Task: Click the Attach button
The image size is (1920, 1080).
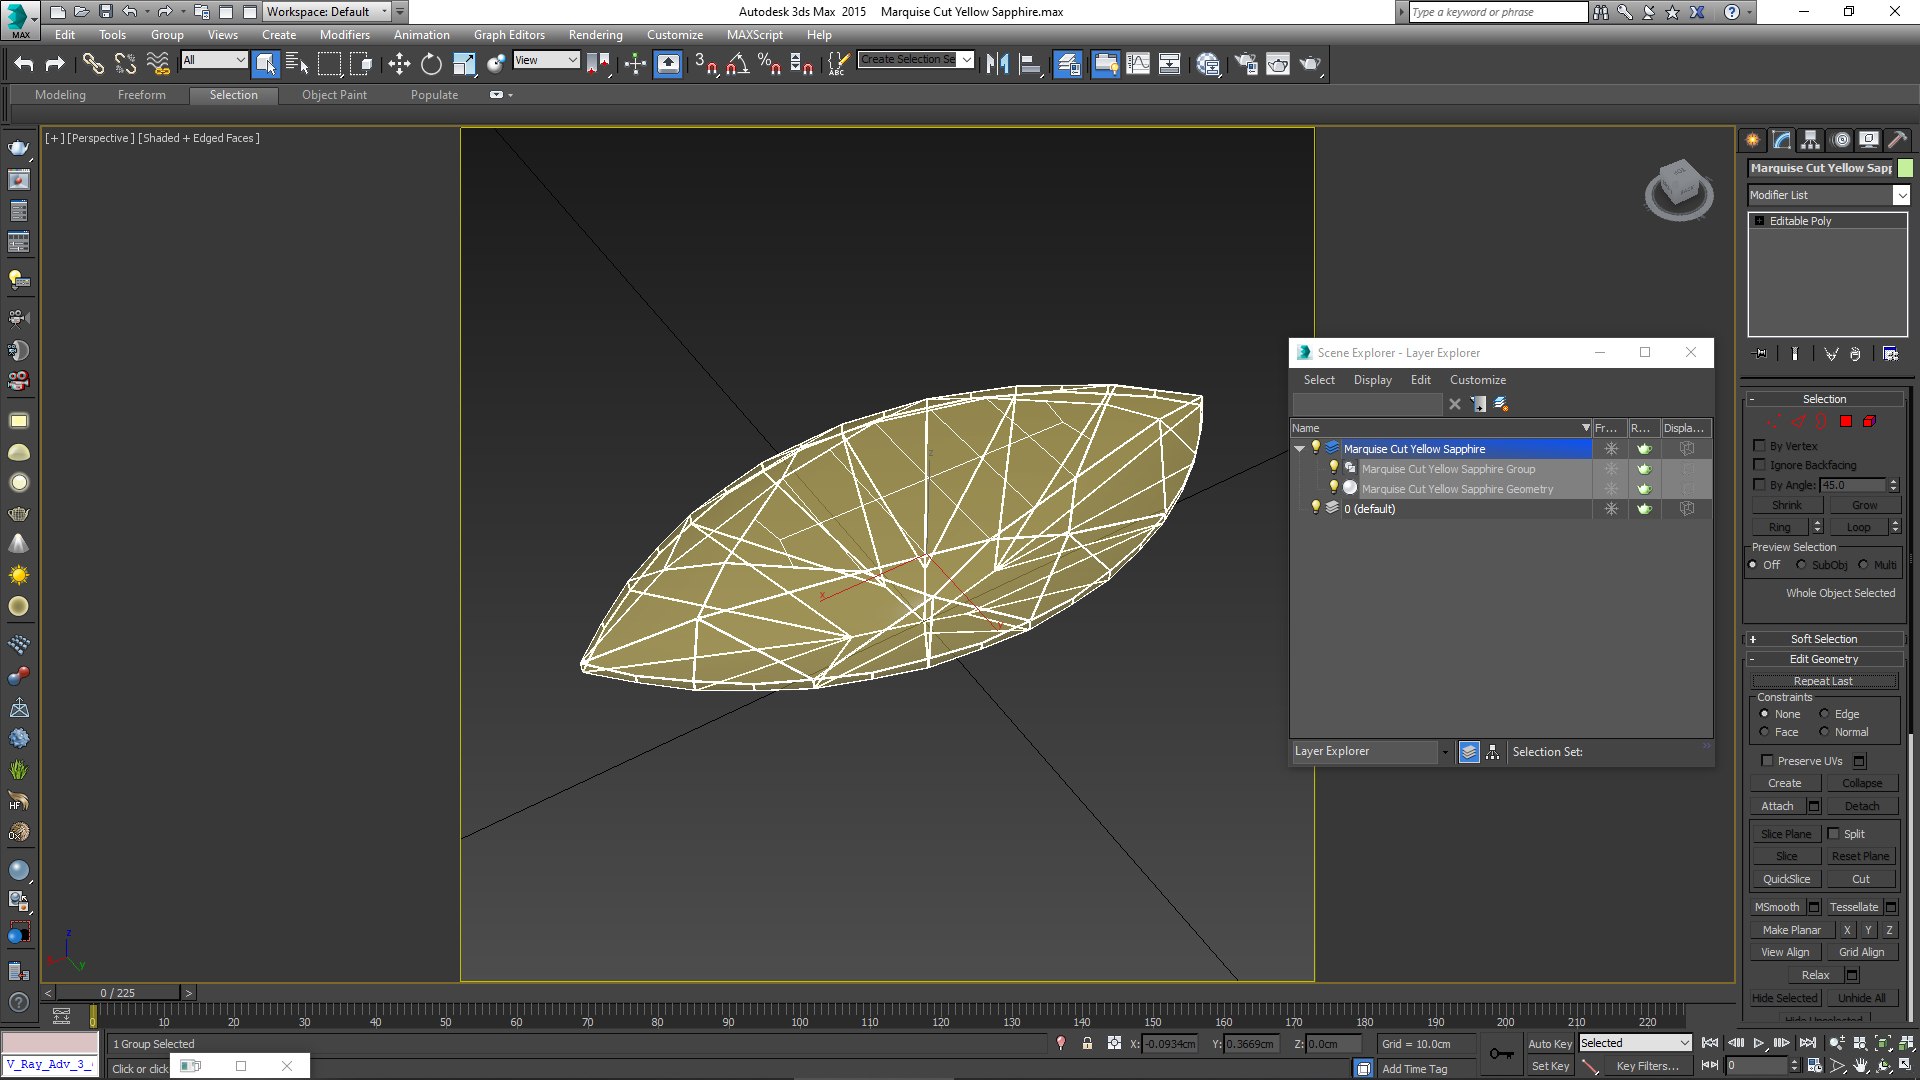Action: pyautogui.click(x=1777, y=806)
